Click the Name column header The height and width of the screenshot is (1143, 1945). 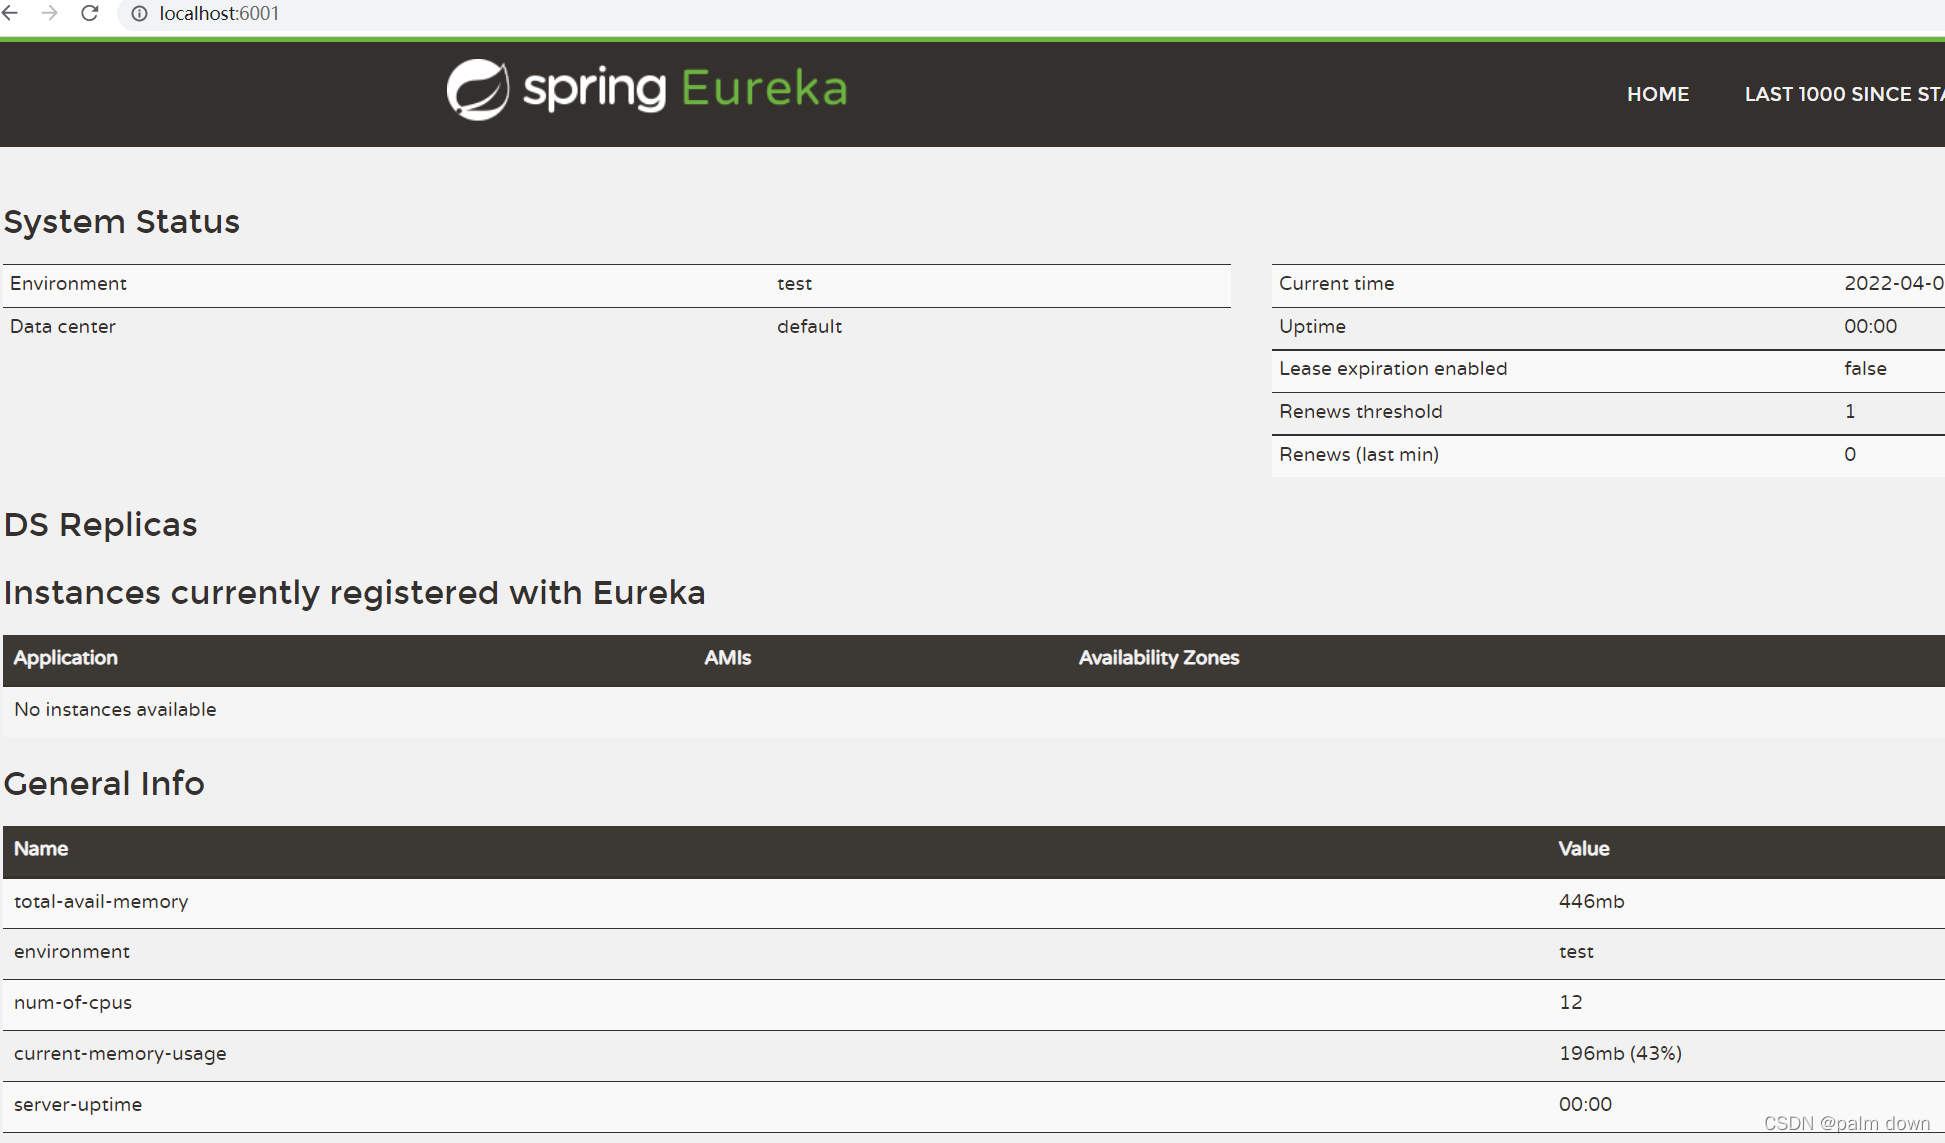click(41, 849)
